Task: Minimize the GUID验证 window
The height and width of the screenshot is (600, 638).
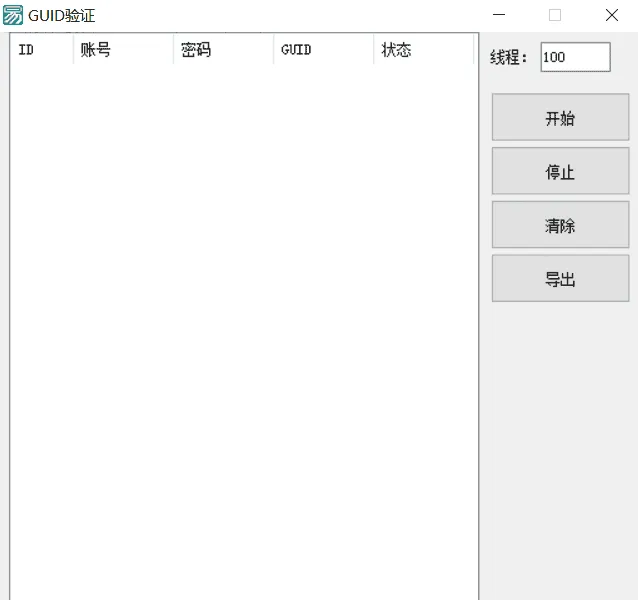Action: [x=499, y=15]
